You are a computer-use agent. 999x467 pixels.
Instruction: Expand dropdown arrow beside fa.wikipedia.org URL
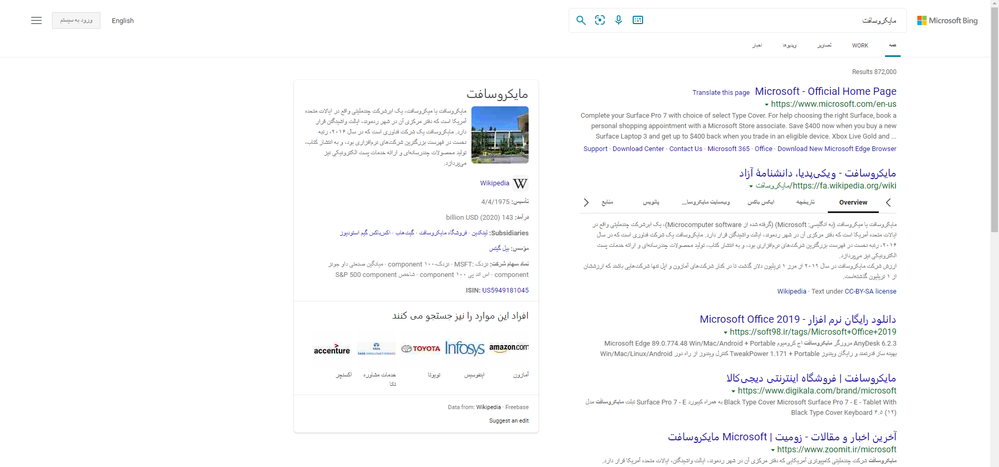tap(751, 187)
